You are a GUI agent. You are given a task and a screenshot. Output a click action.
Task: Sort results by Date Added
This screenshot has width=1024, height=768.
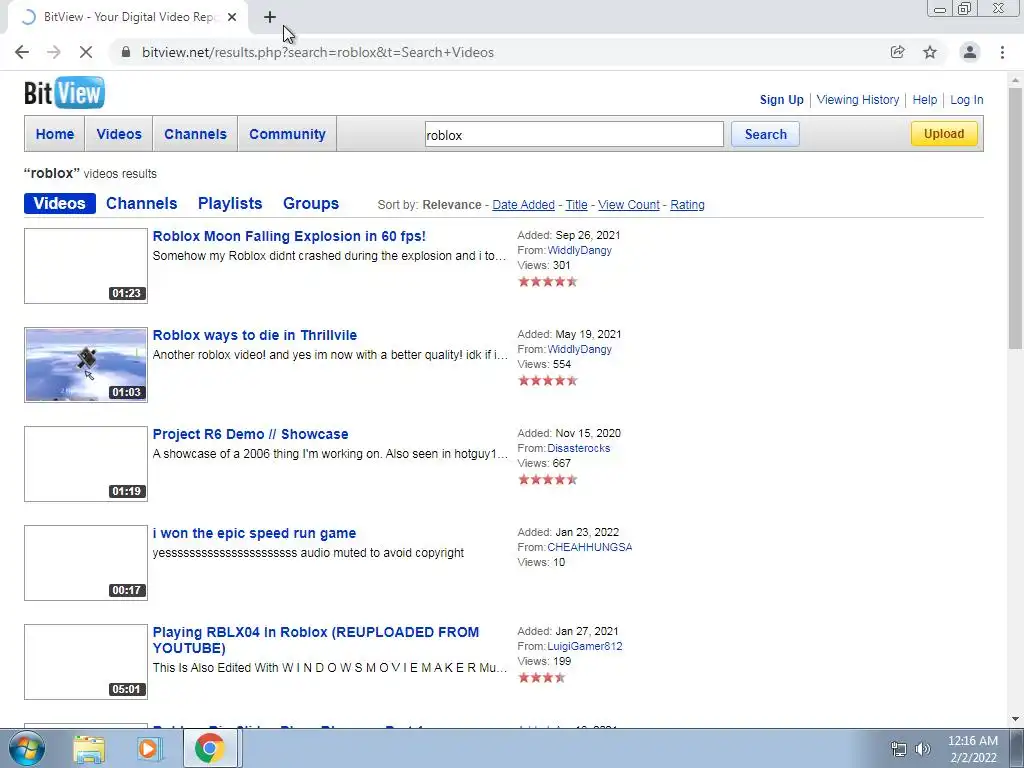click(523, 204)
